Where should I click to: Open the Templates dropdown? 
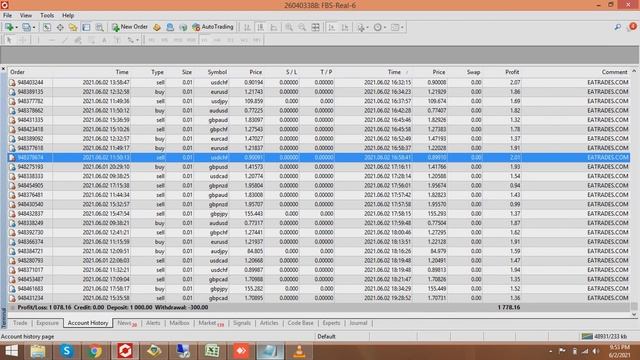click(x=397, y=27)
